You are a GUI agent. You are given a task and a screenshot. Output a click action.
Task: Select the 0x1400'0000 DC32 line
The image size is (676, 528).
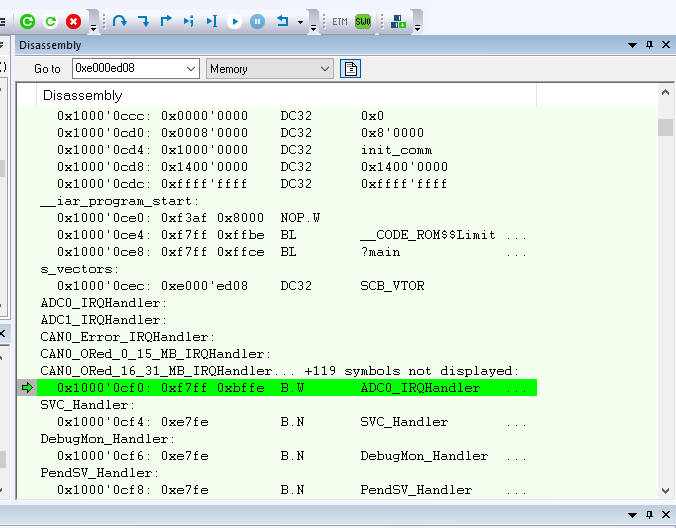pyautogui.click(x=287, y=167)
